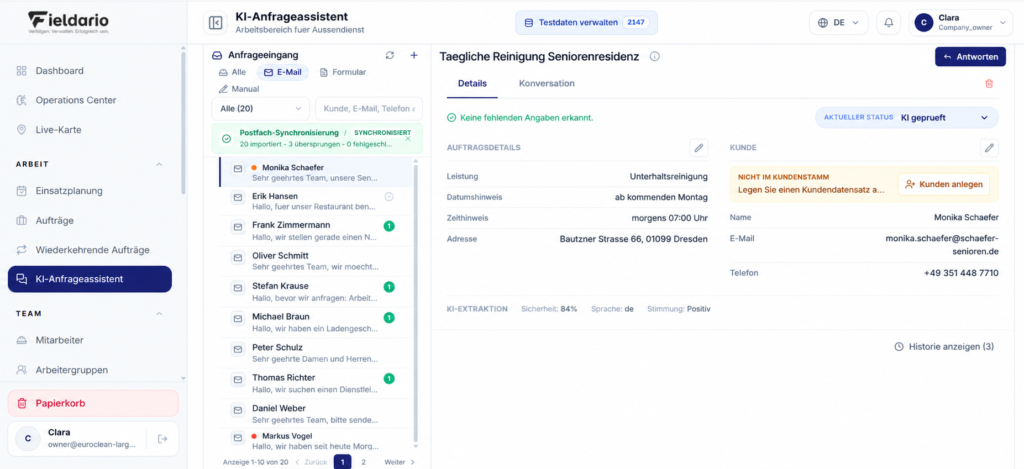The image size is (1024, 469).
Task: Click the Kunde, E-Mail, Telefon search field
Action: coord(369,108)
